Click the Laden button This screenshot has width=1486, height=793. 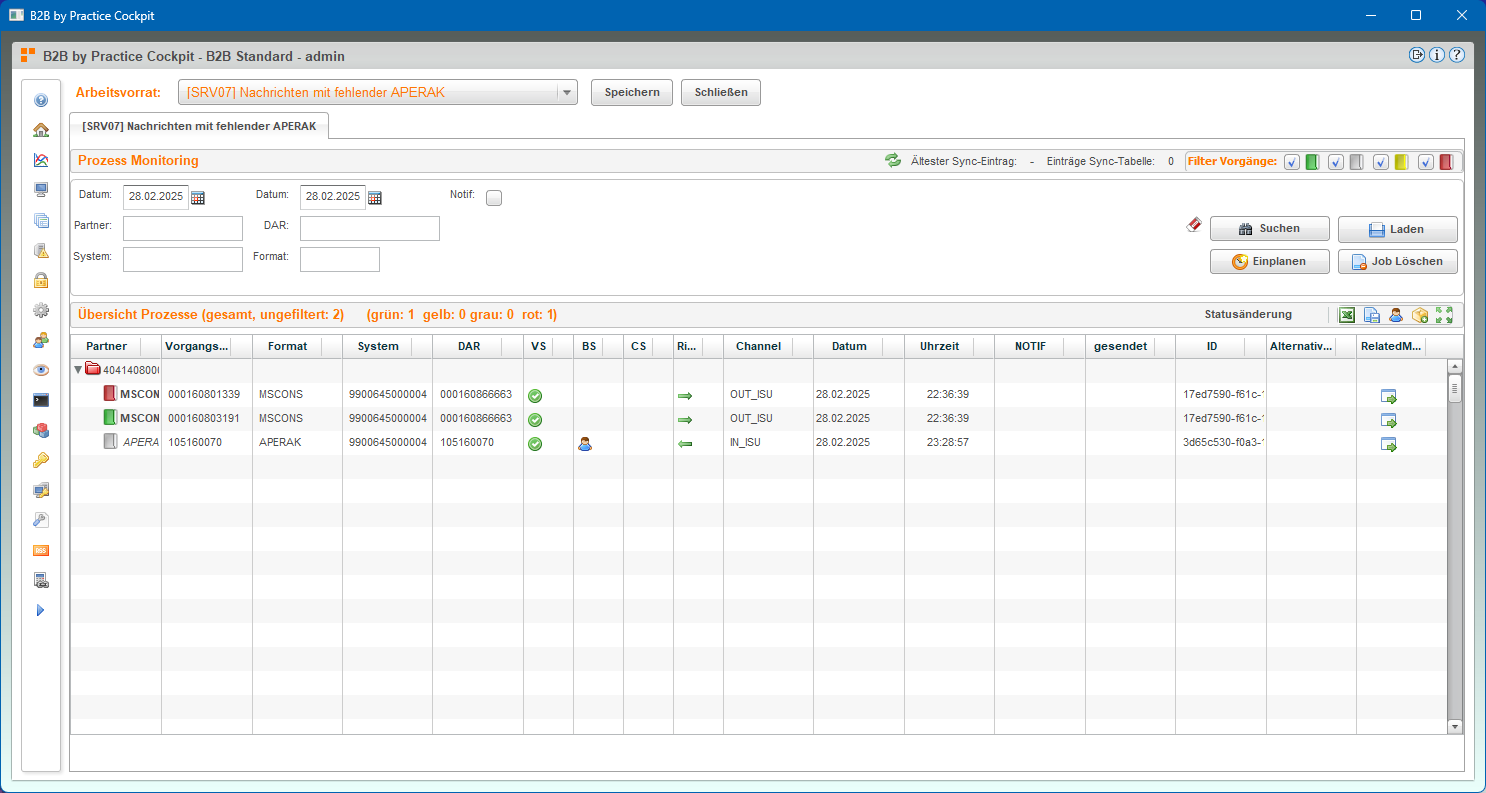(1398, 229)
